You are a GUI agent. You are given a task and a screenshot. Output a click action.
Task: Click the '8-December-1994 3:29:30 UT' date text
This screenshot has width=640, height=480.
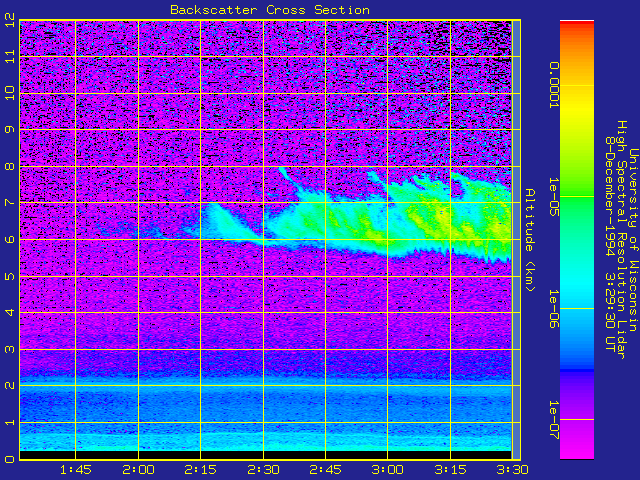(x=610, y=244)
